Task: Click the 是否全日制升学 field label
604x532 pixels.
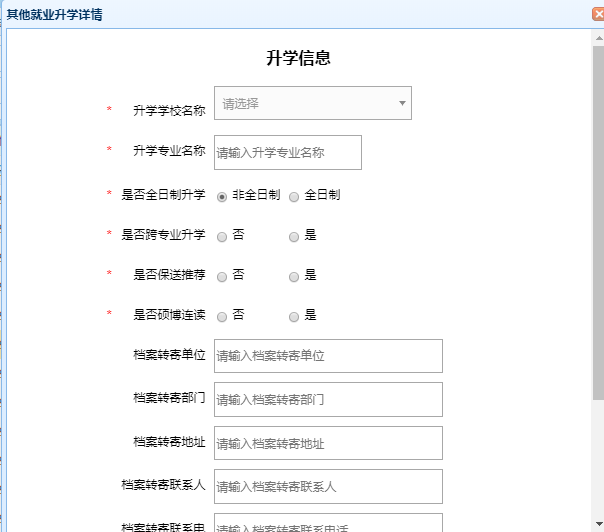Action: [x=163, y=195]
